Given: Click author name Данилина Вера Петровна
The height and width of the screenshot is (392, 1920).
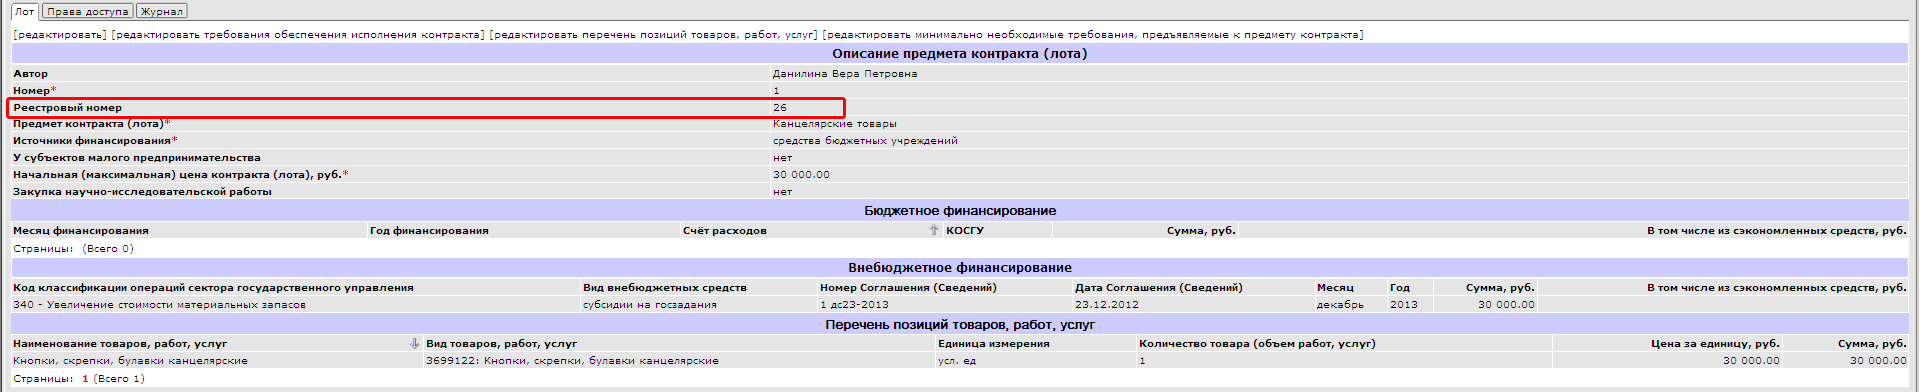Looking at the screenshot, I should click(x=845, y=74).
